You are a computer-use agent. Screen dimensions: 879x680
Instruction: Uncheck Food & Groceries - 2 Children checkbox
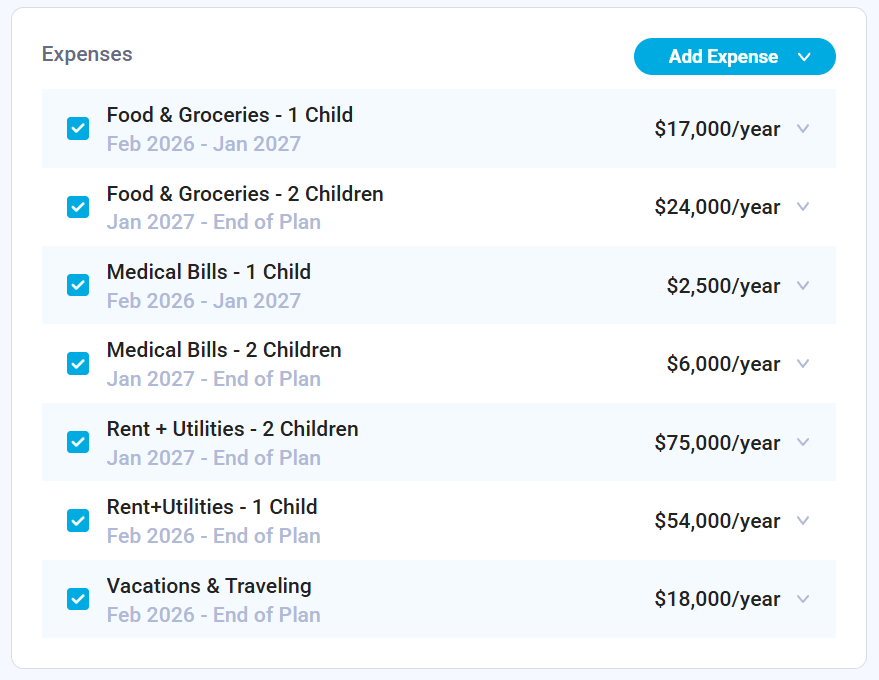coord(78,207)
